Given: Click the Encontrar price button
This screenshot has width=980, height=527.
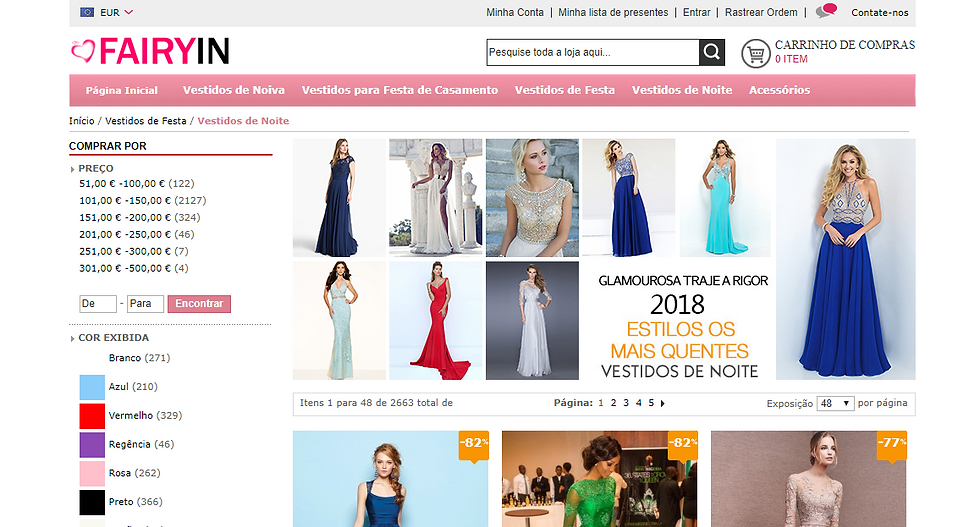Looking at the screenshot, I should (x=199, y=304).
